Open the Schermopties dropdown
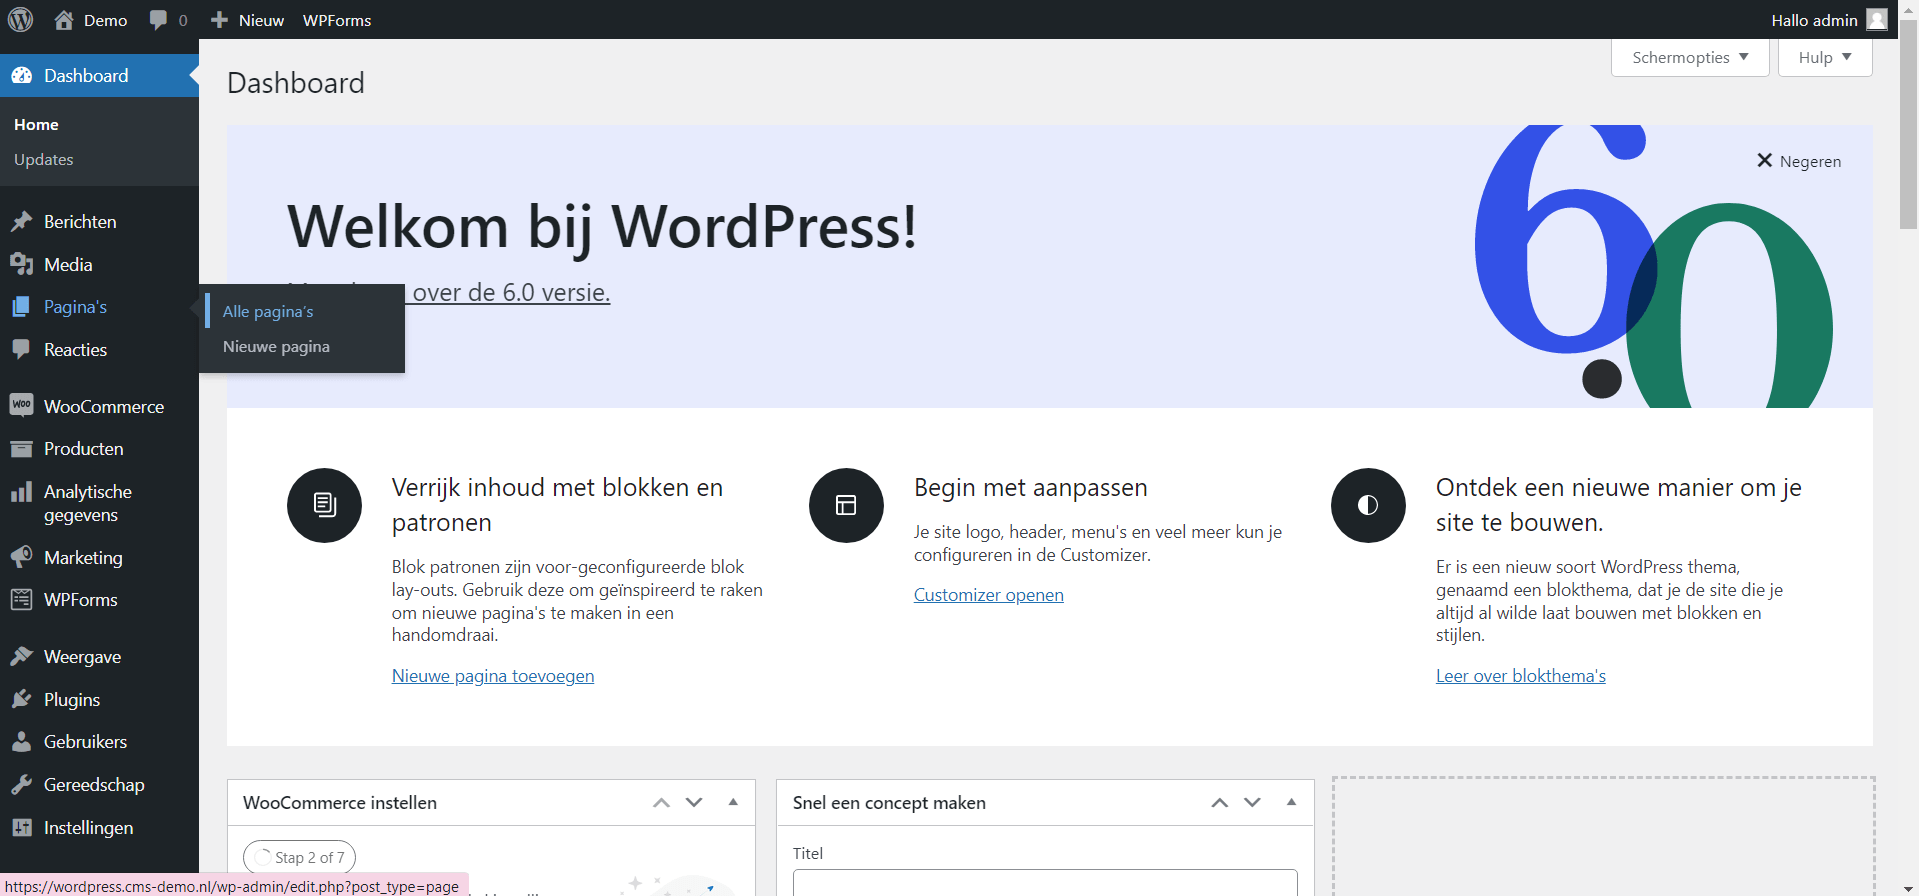The width and height of the screenshot is (1920, 896). (x=1690, y=57)
